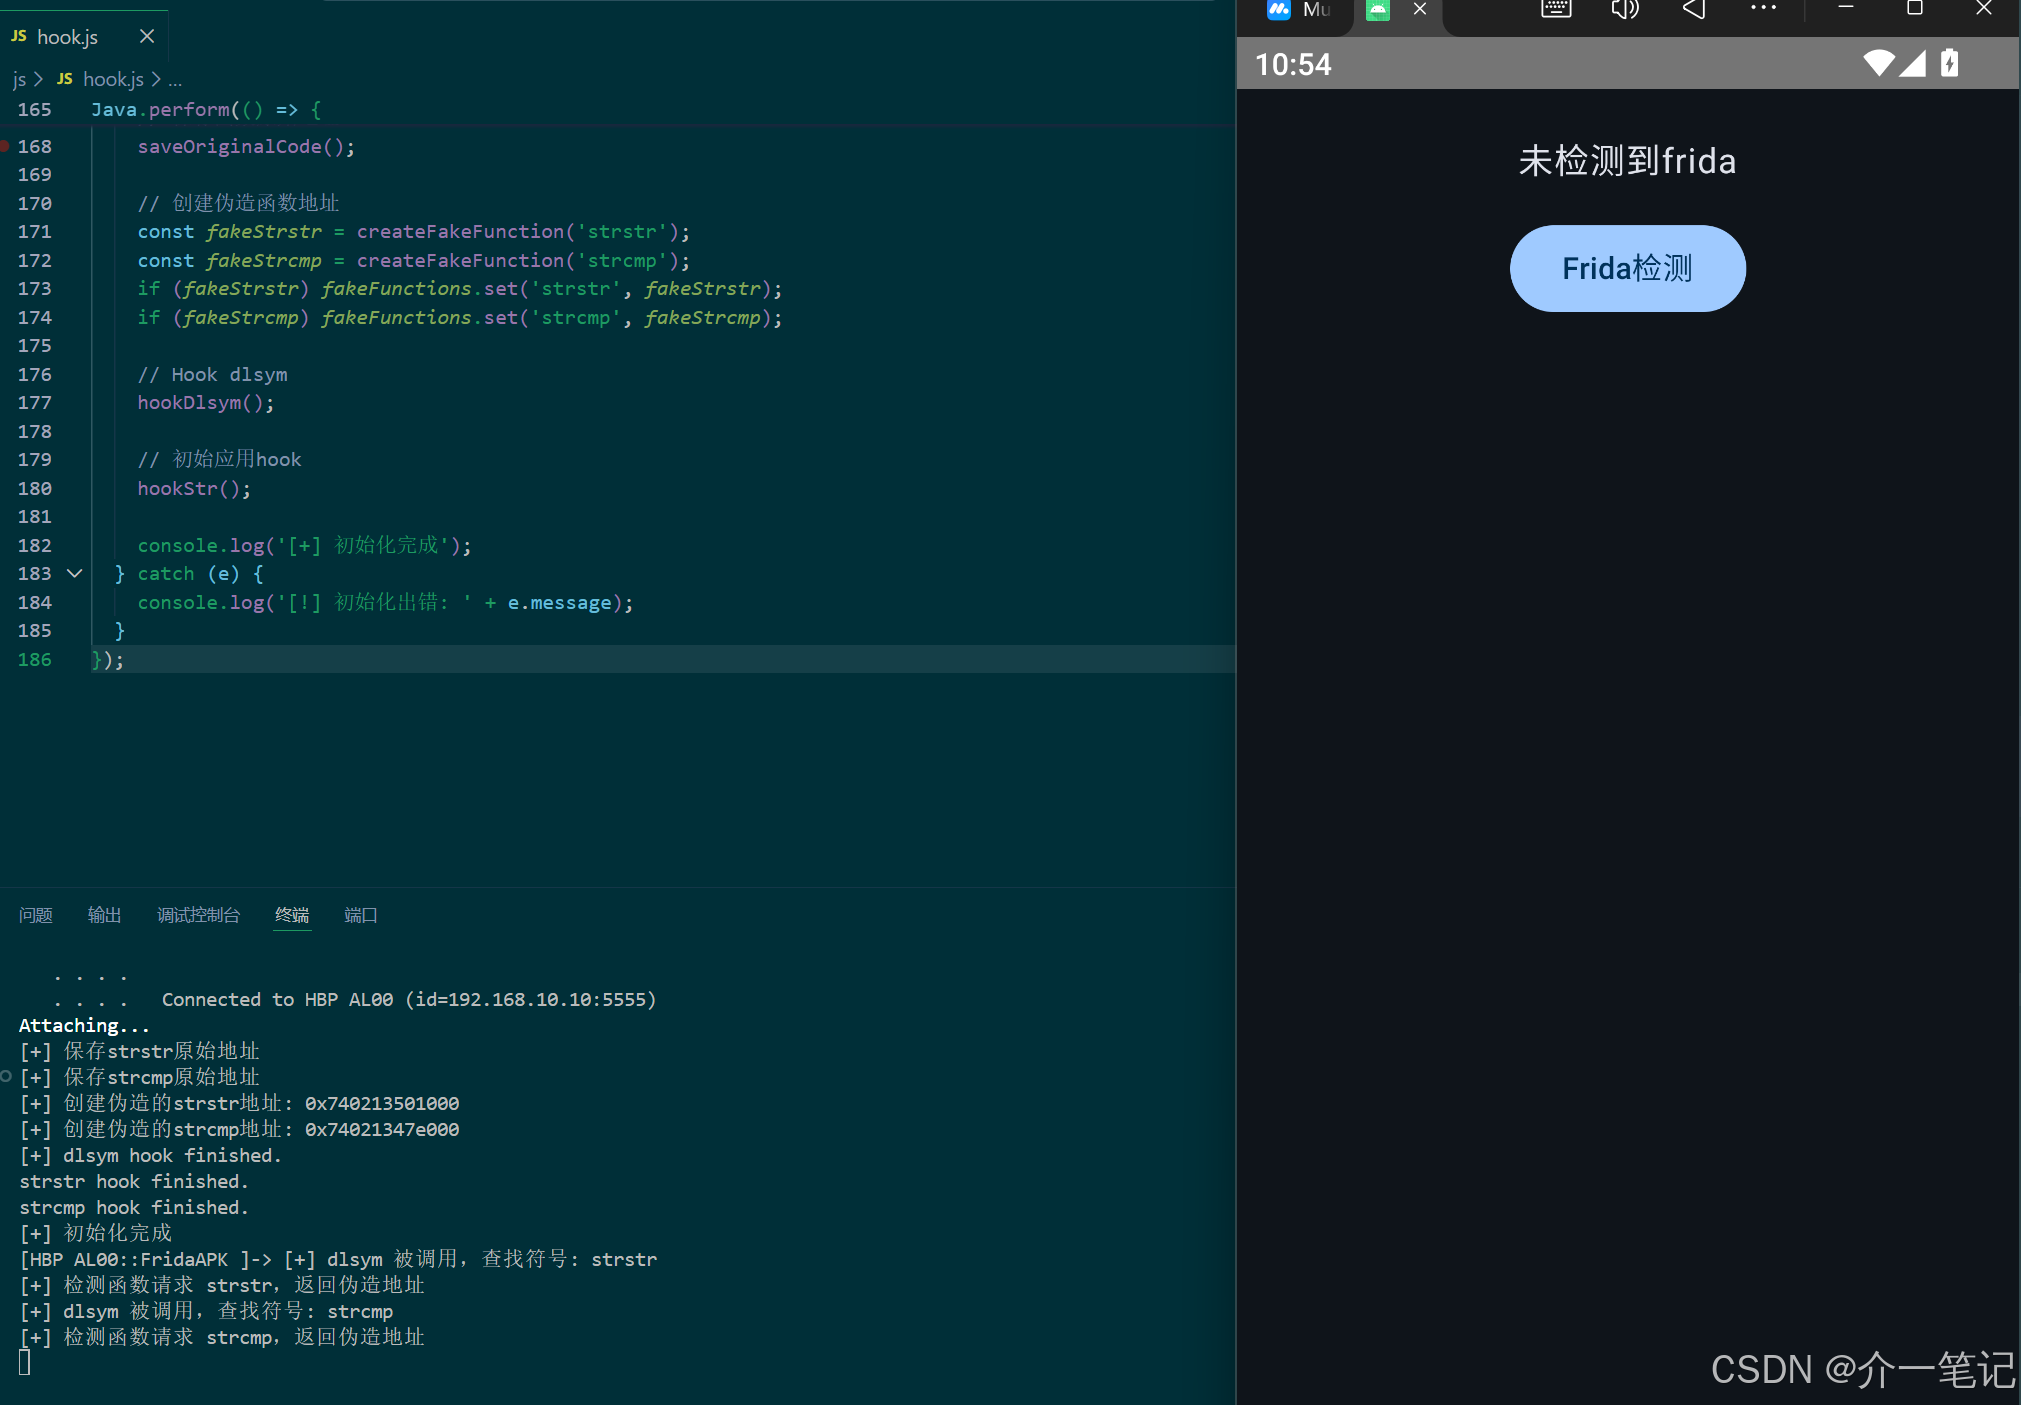Open the 输出 panel tab
The height and width of the screenshot is (1405, 2021).
pyautogui.click(x=104, y=915)
